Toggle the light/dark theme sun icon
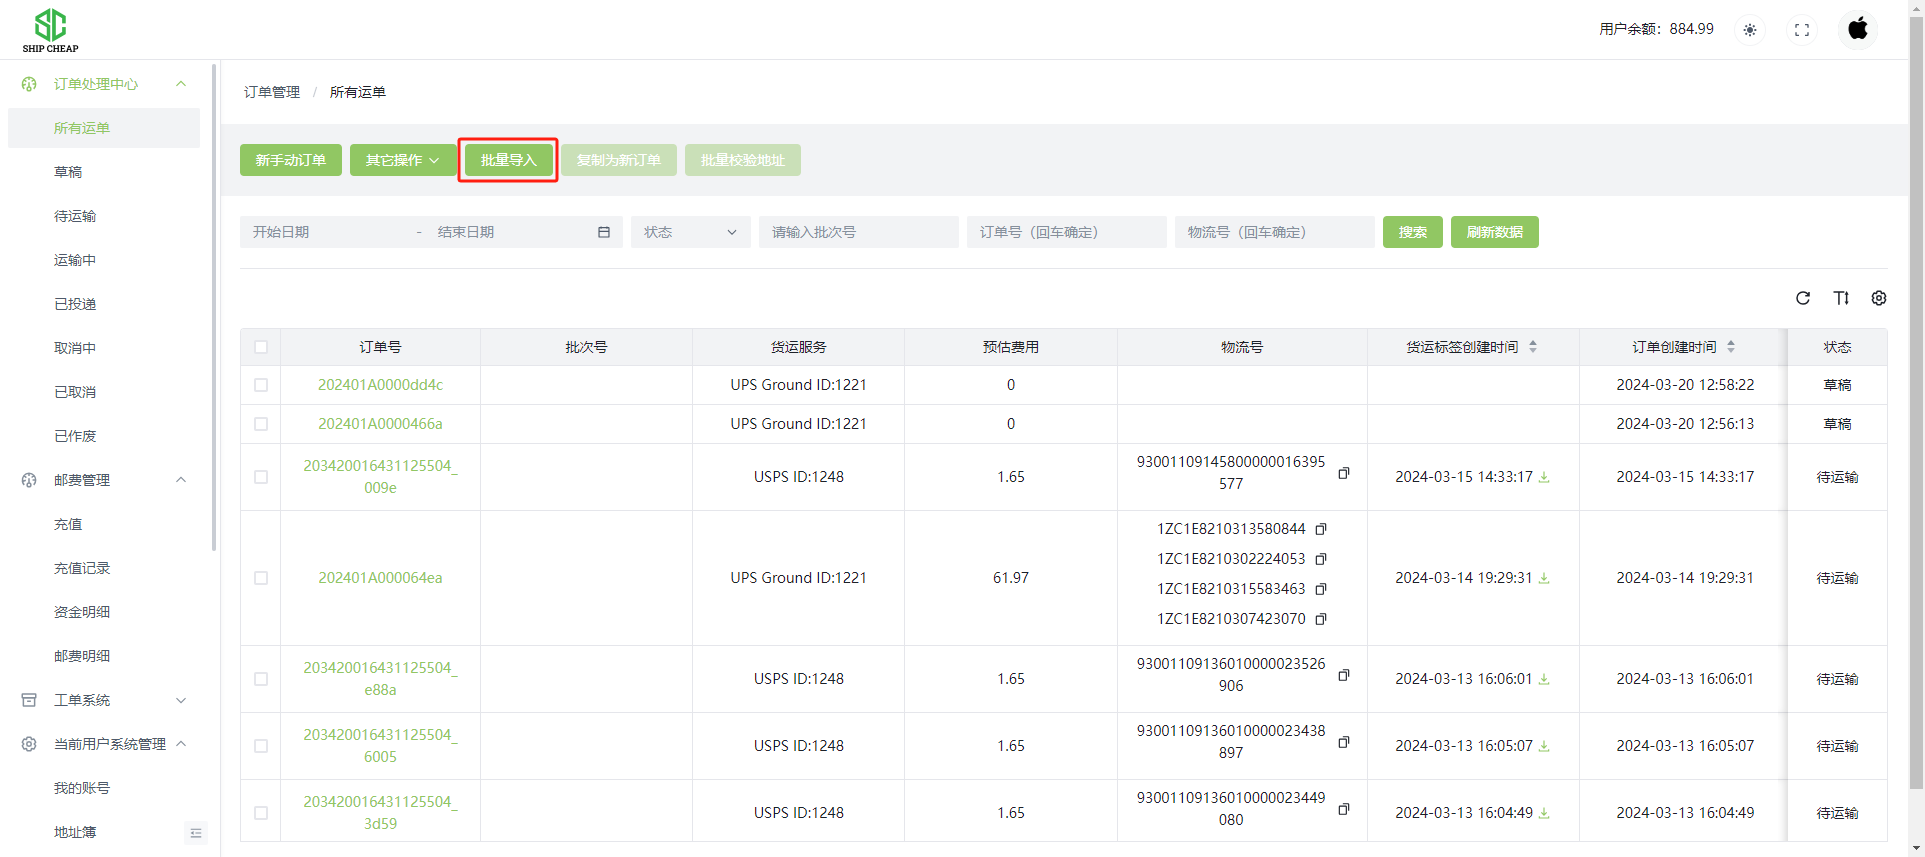This screenshot has width=1925, height=857. click(1750, 30)
